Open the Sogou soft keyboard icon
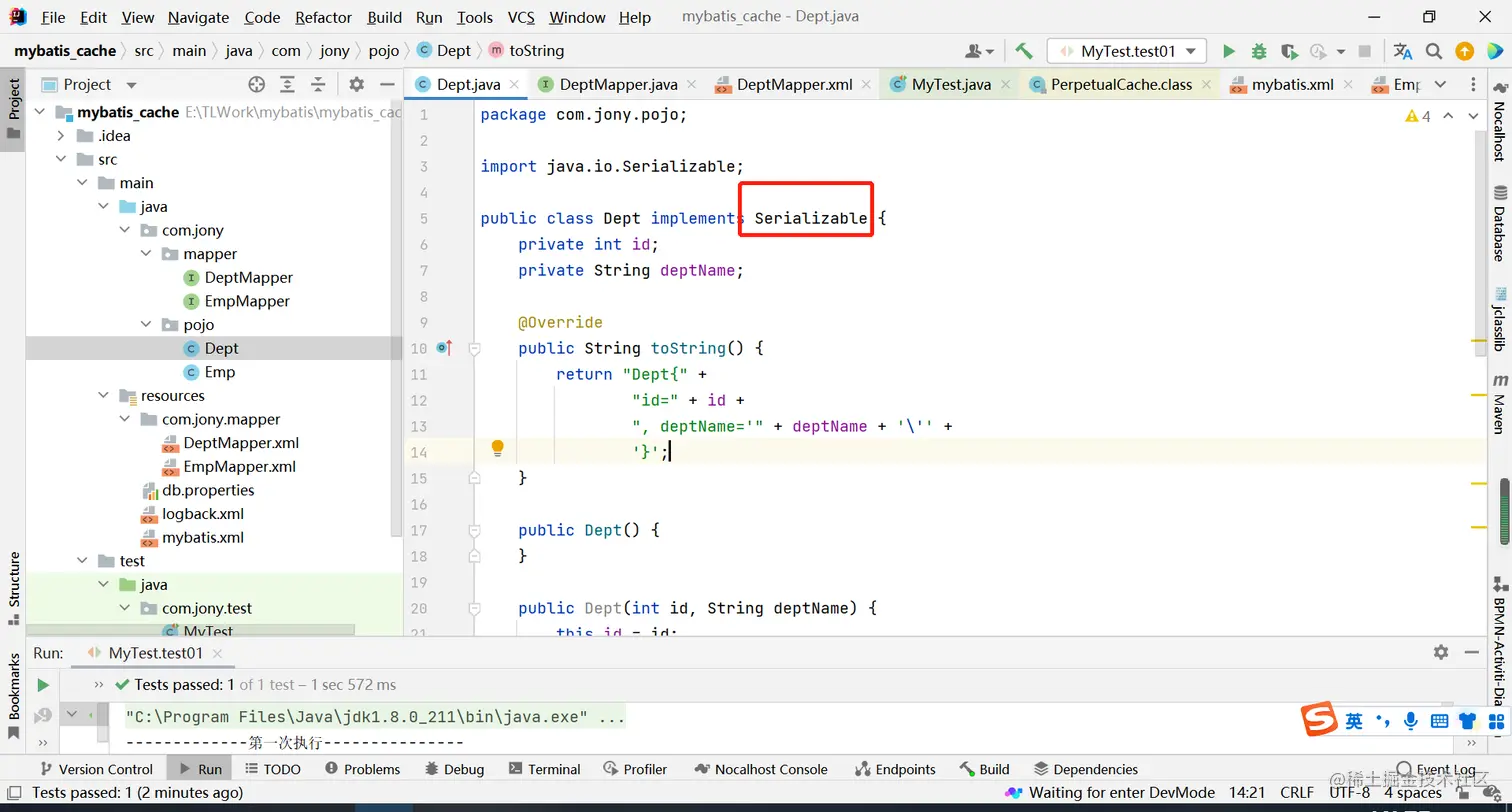Image resolution: width=1512 pixels, height=812 pixels. click(1439, 721)
